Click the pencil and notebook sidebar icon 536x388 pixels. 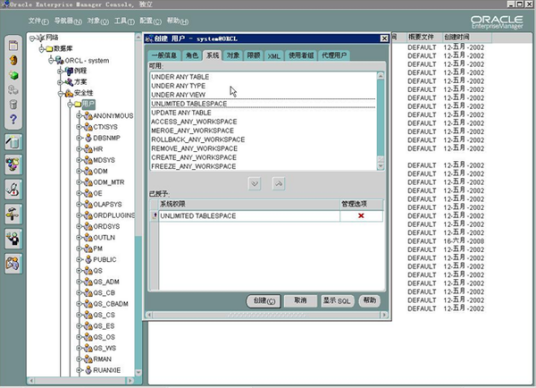(x=13, y=142)
